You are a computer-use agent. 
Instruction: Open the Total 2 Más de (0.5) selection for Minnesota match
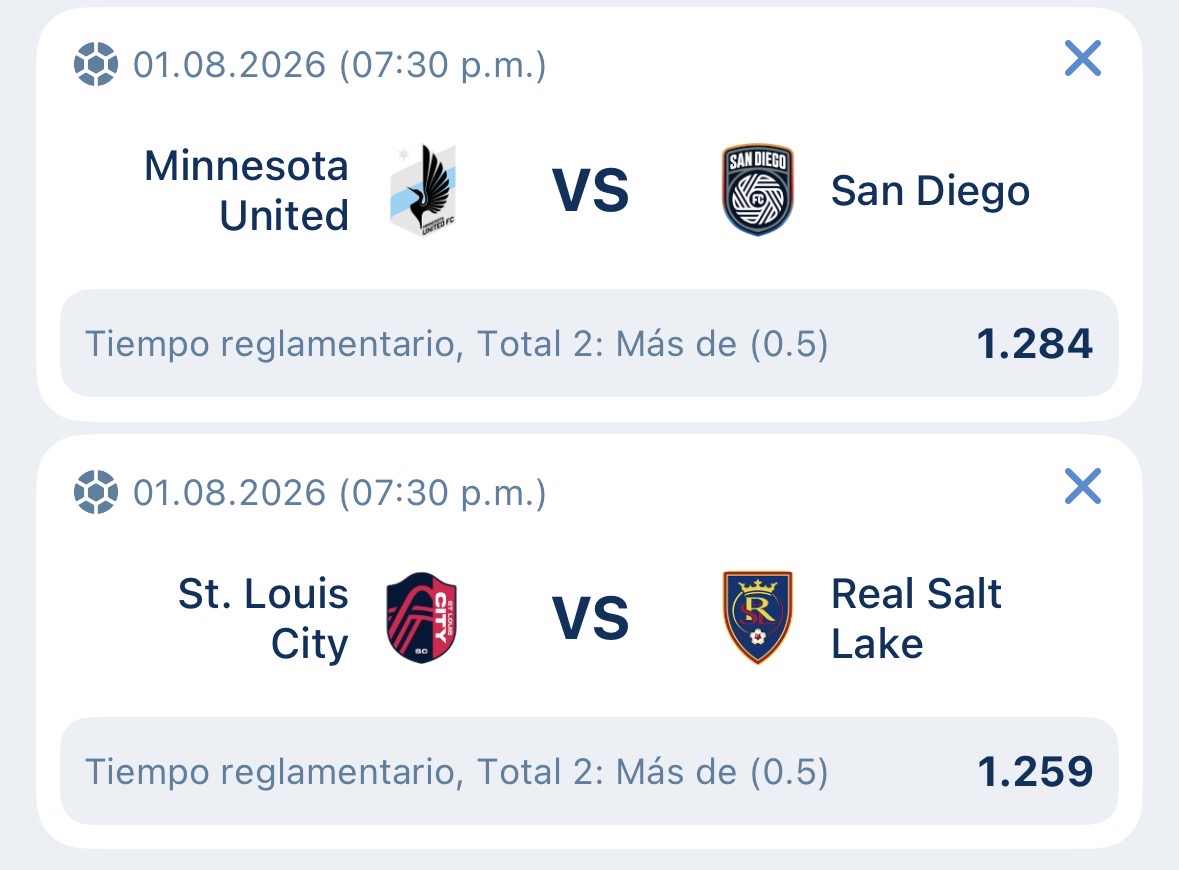coord(589,344)
